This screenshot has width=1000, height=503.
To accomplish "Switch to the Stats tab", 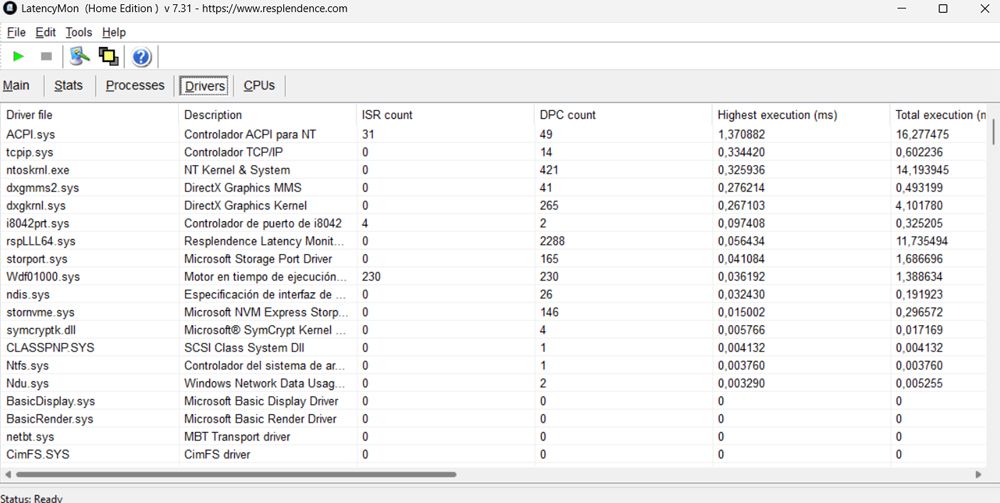I will 68,85.
